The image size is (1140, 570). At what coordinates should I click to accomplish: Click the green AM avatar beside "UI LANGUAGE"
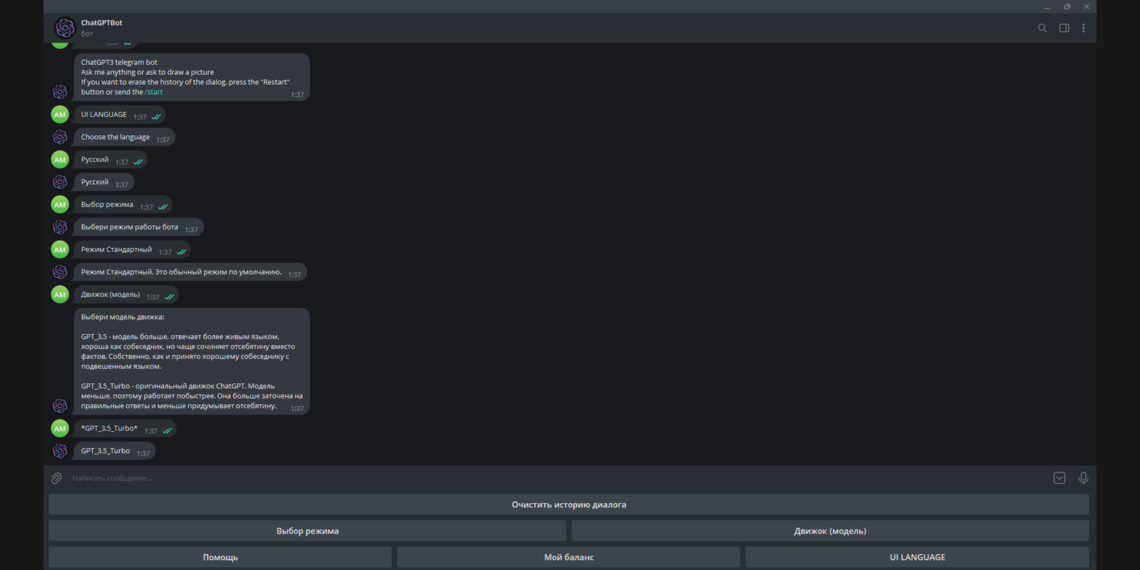[60, 115]
